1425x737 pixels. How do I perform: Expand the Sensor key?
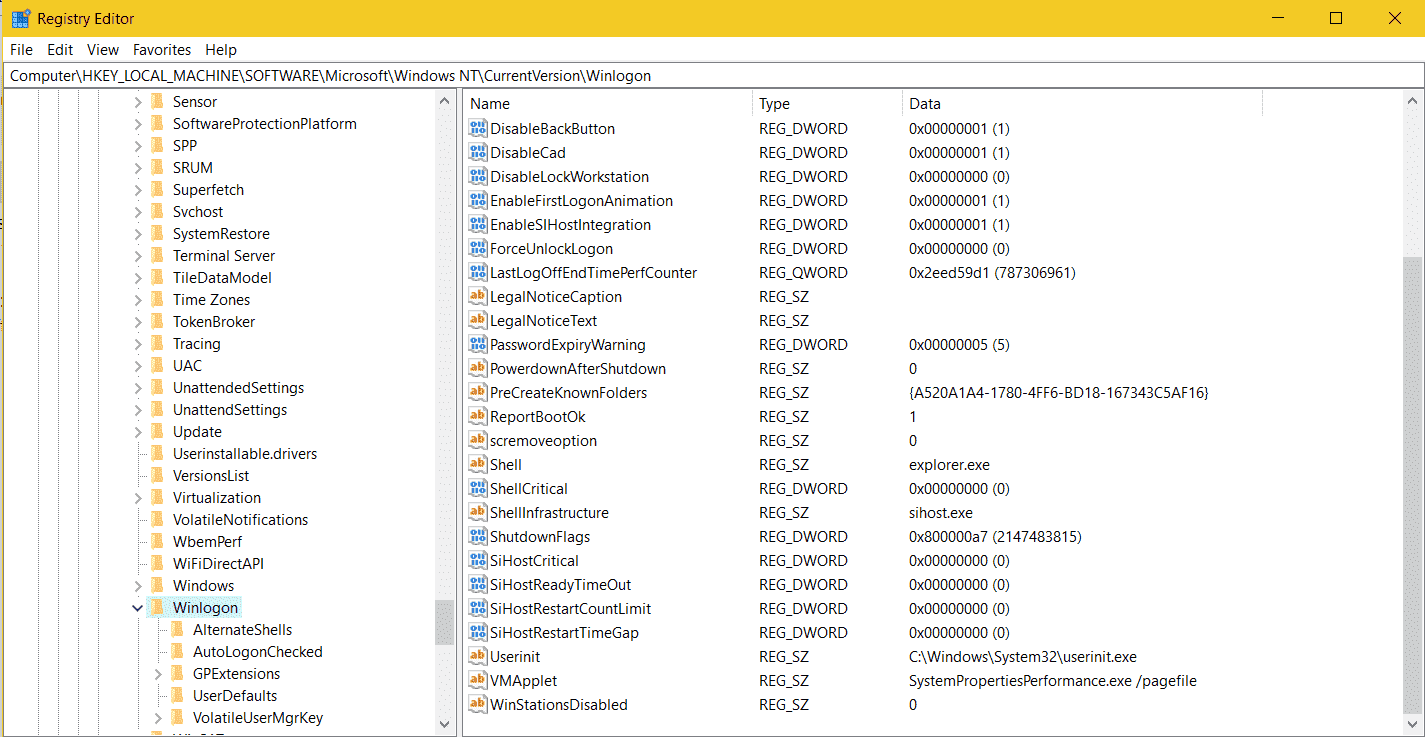[x=137, y=102]
